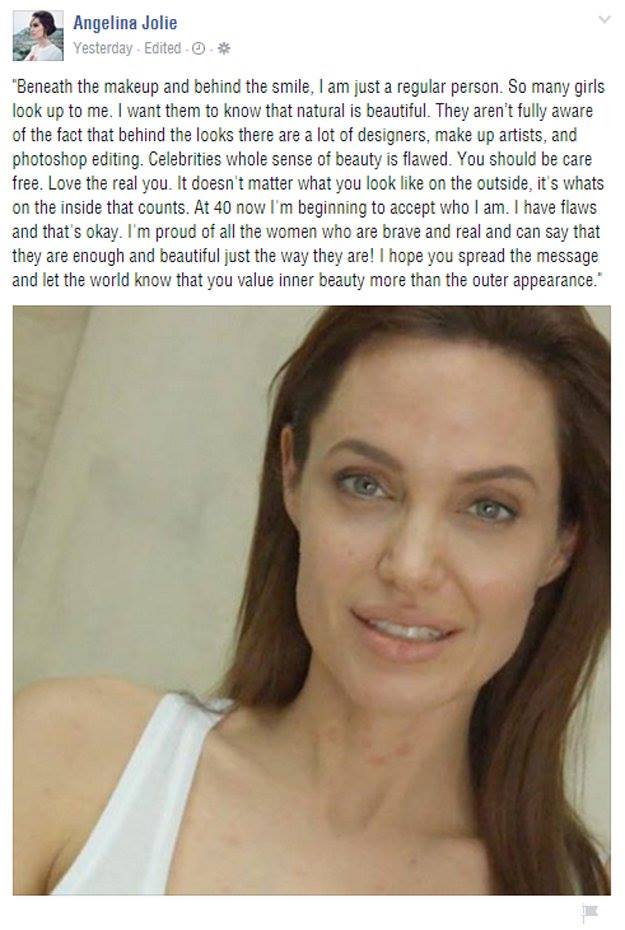The width and height of the screenshot is (625, 930).
Task: Open the post options chevron menu
Action: point(604,20)
